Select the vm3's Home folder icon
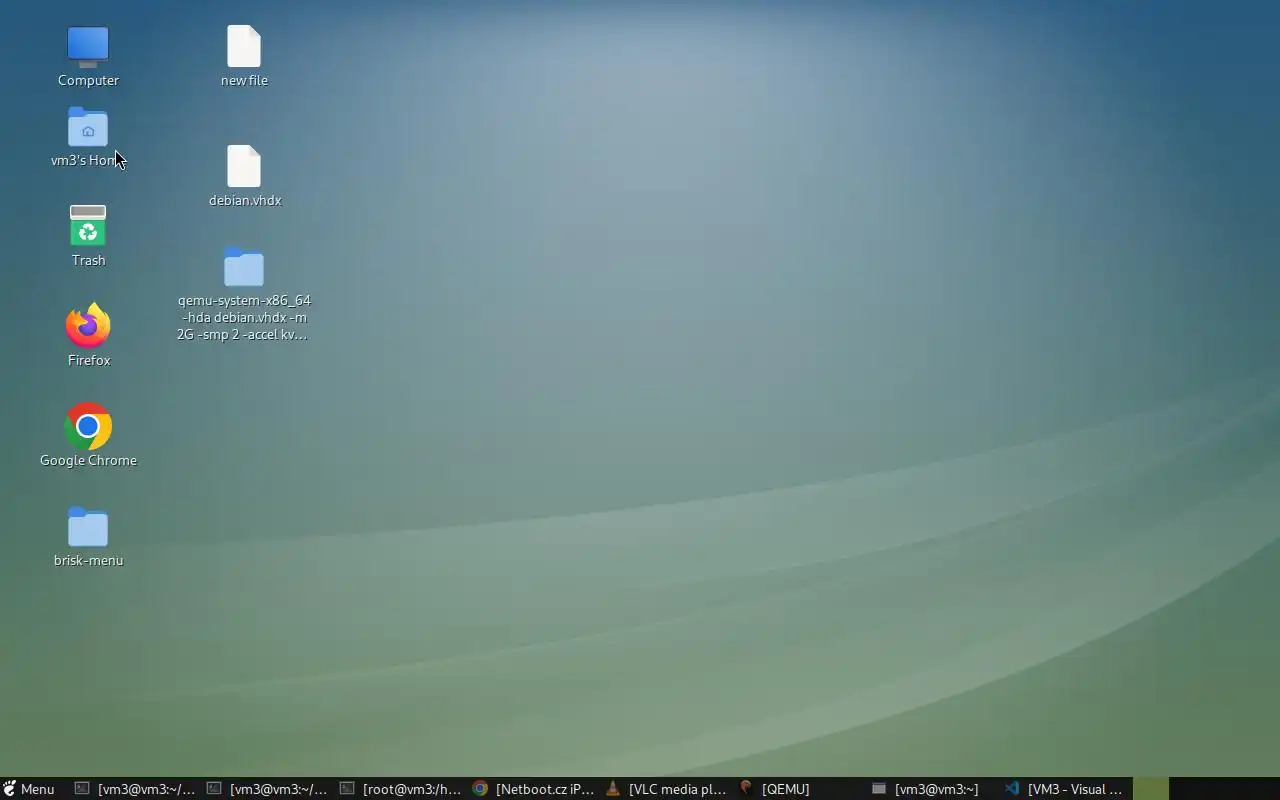 click(88, 128)
